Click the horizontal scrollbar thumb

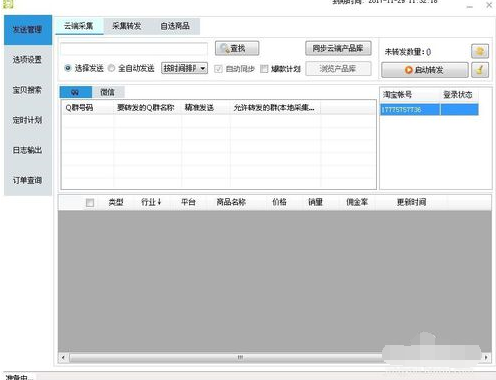click(x=240, y=358)
